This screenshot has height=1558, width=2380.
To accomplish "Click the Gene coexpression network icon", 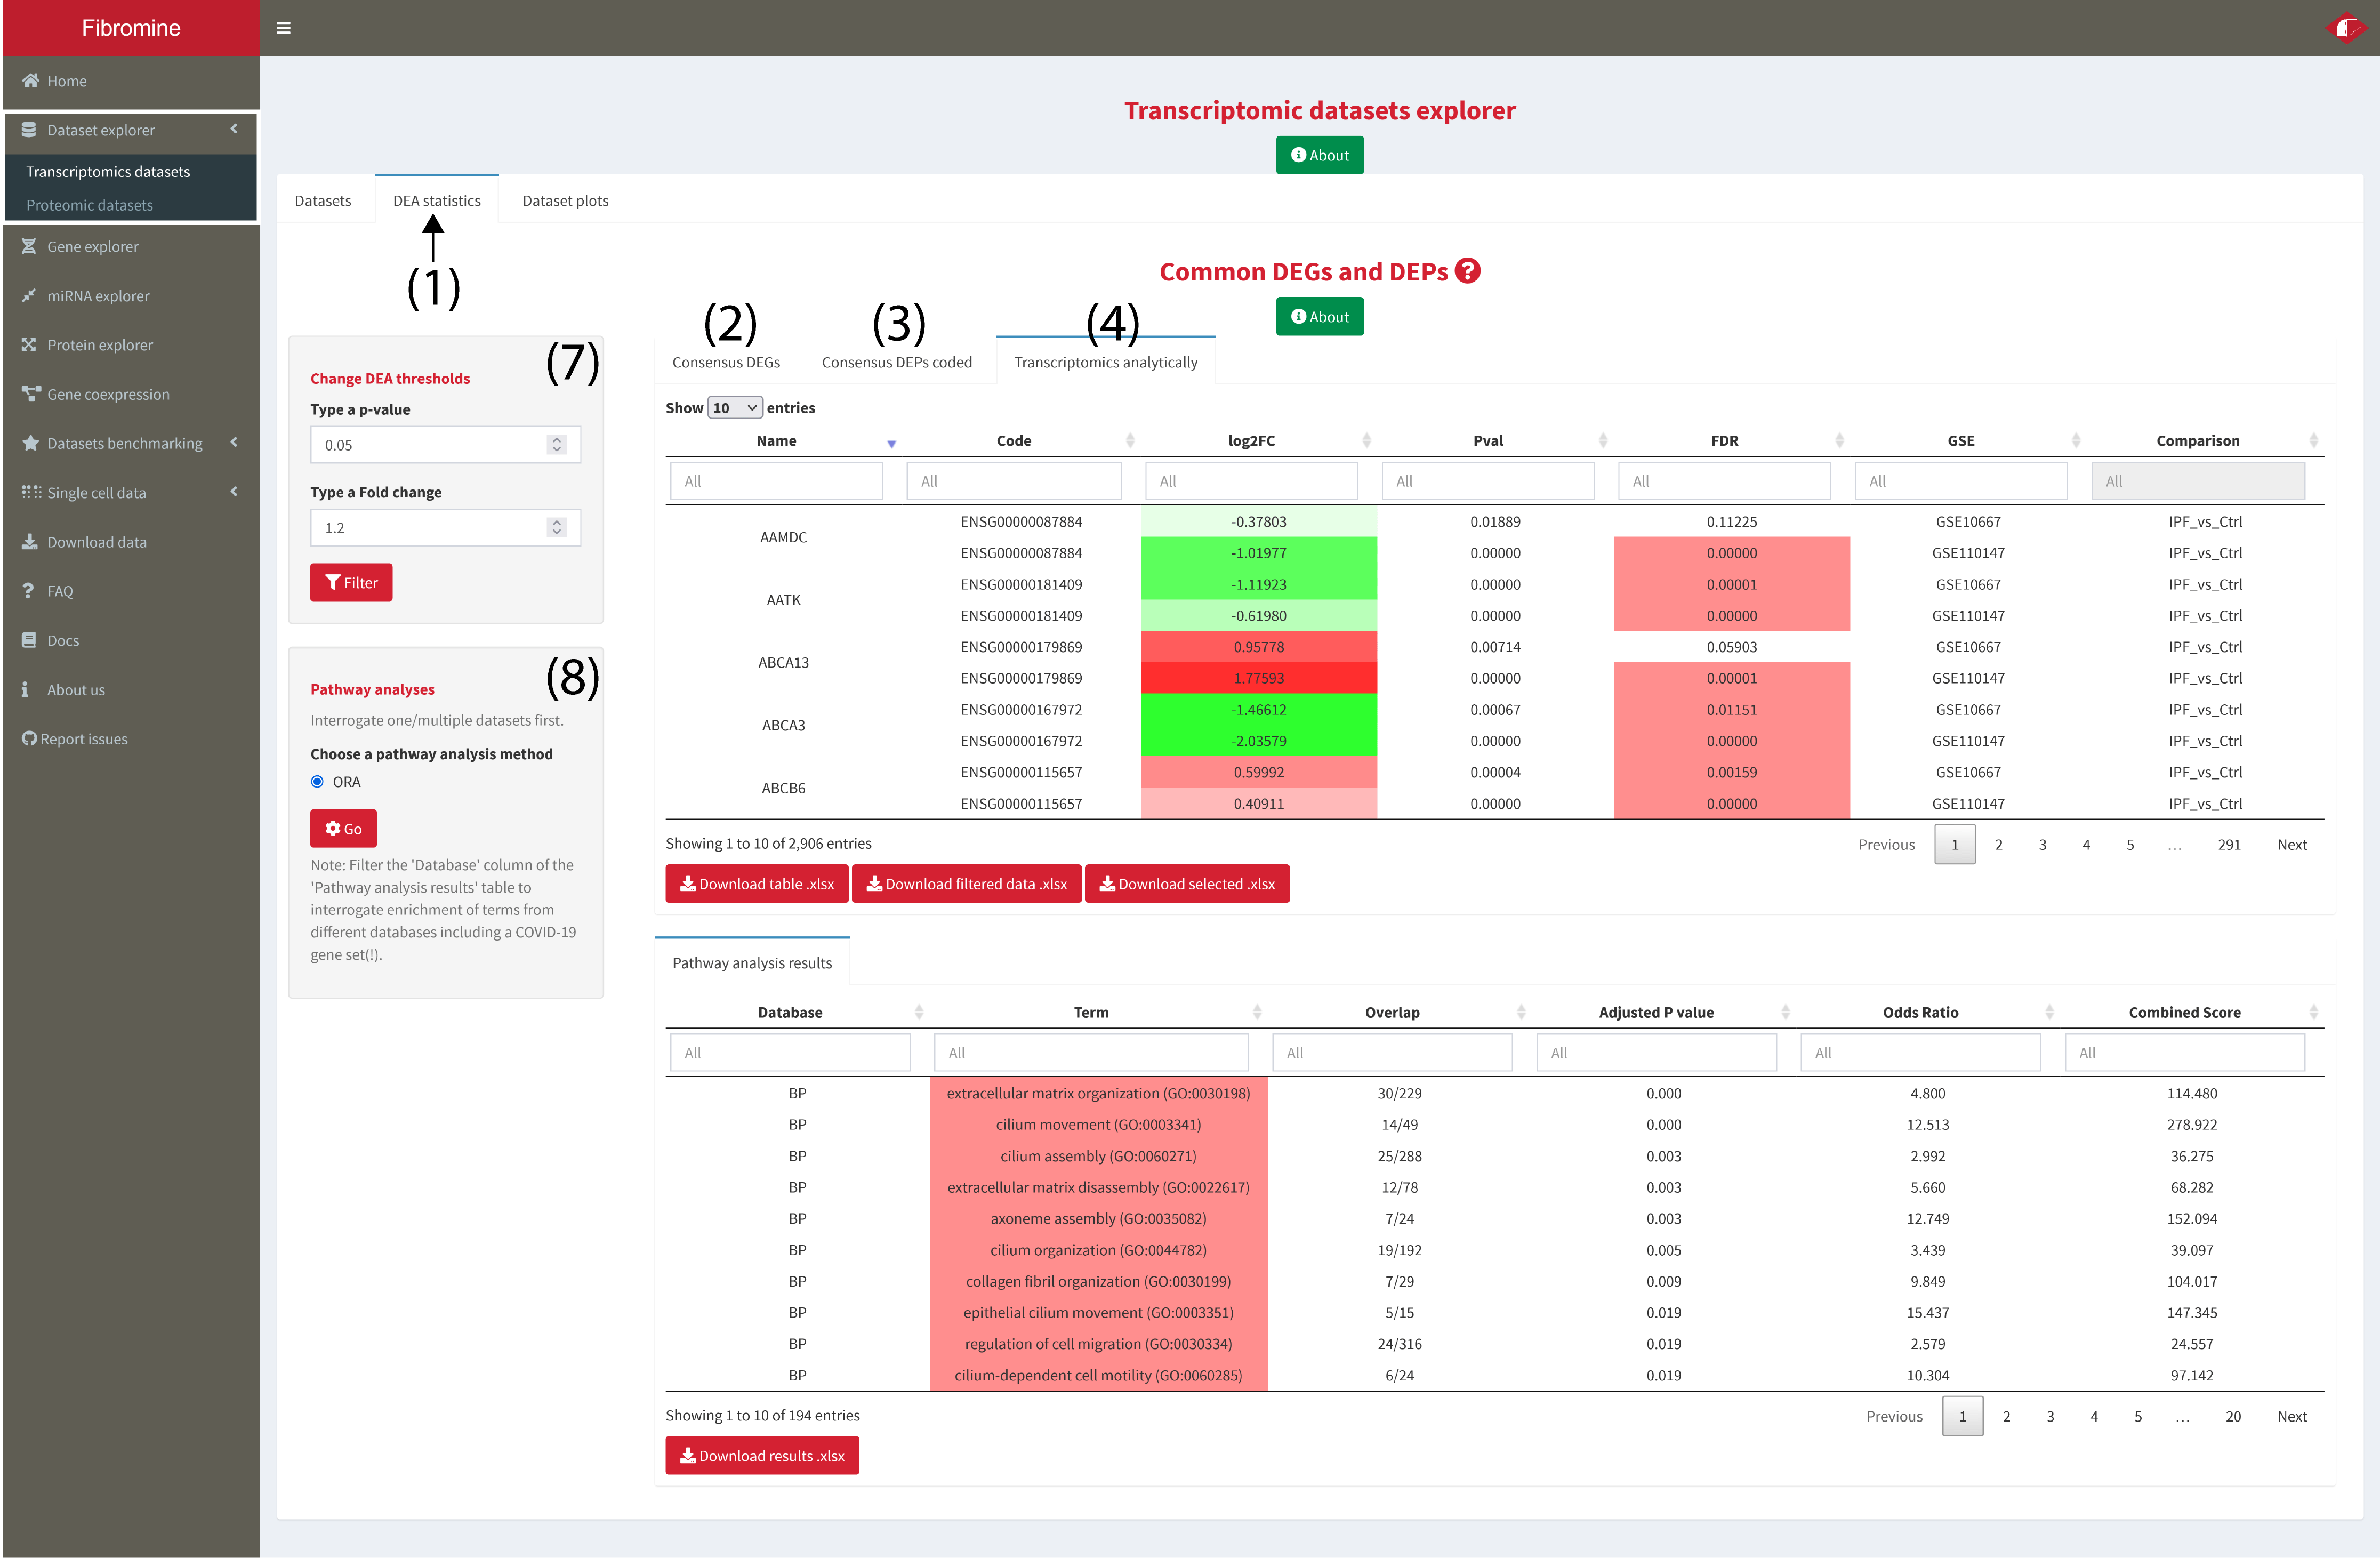I will tap(30, 394).
